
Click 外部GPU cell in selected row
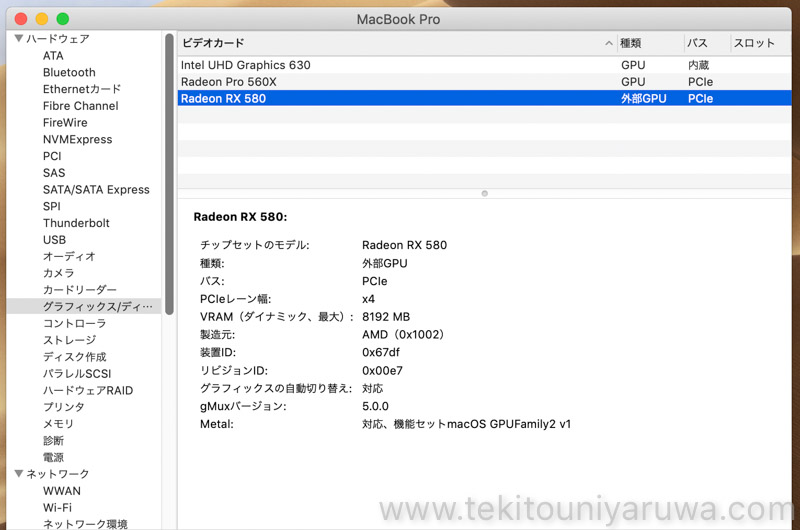643,98
